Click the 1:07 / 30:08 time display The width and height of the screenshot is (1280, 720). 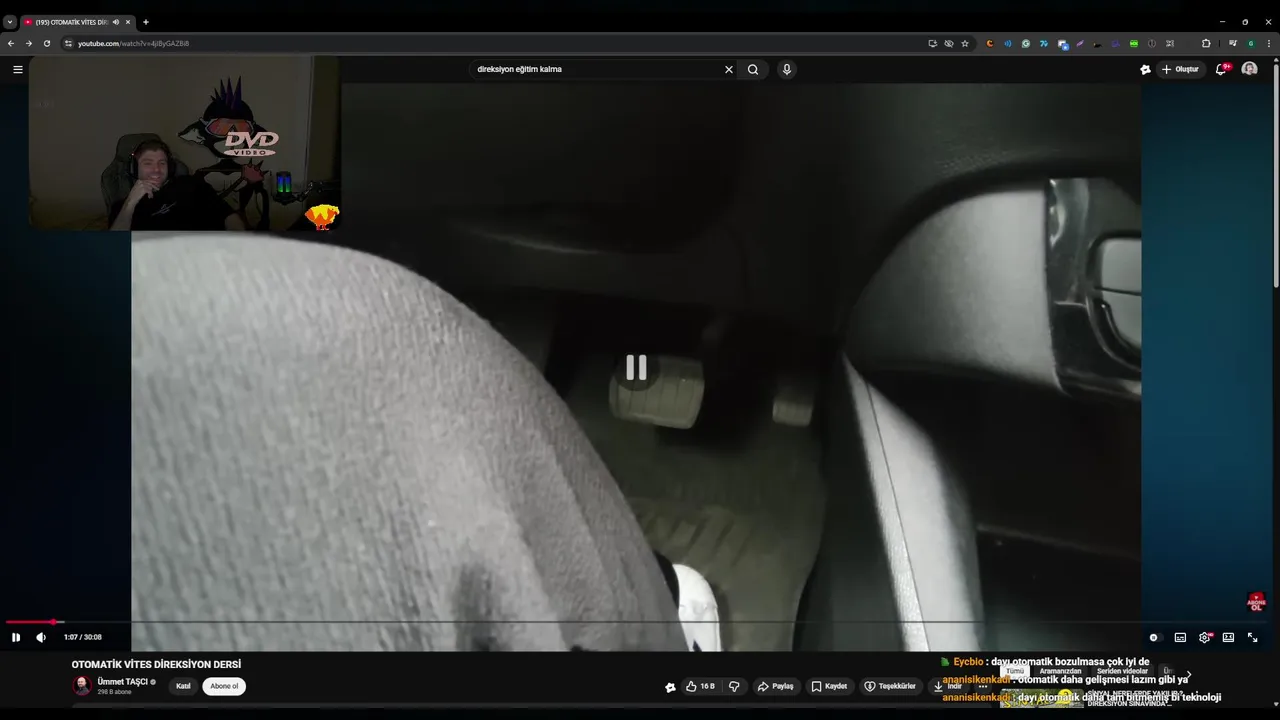[83, 637]
